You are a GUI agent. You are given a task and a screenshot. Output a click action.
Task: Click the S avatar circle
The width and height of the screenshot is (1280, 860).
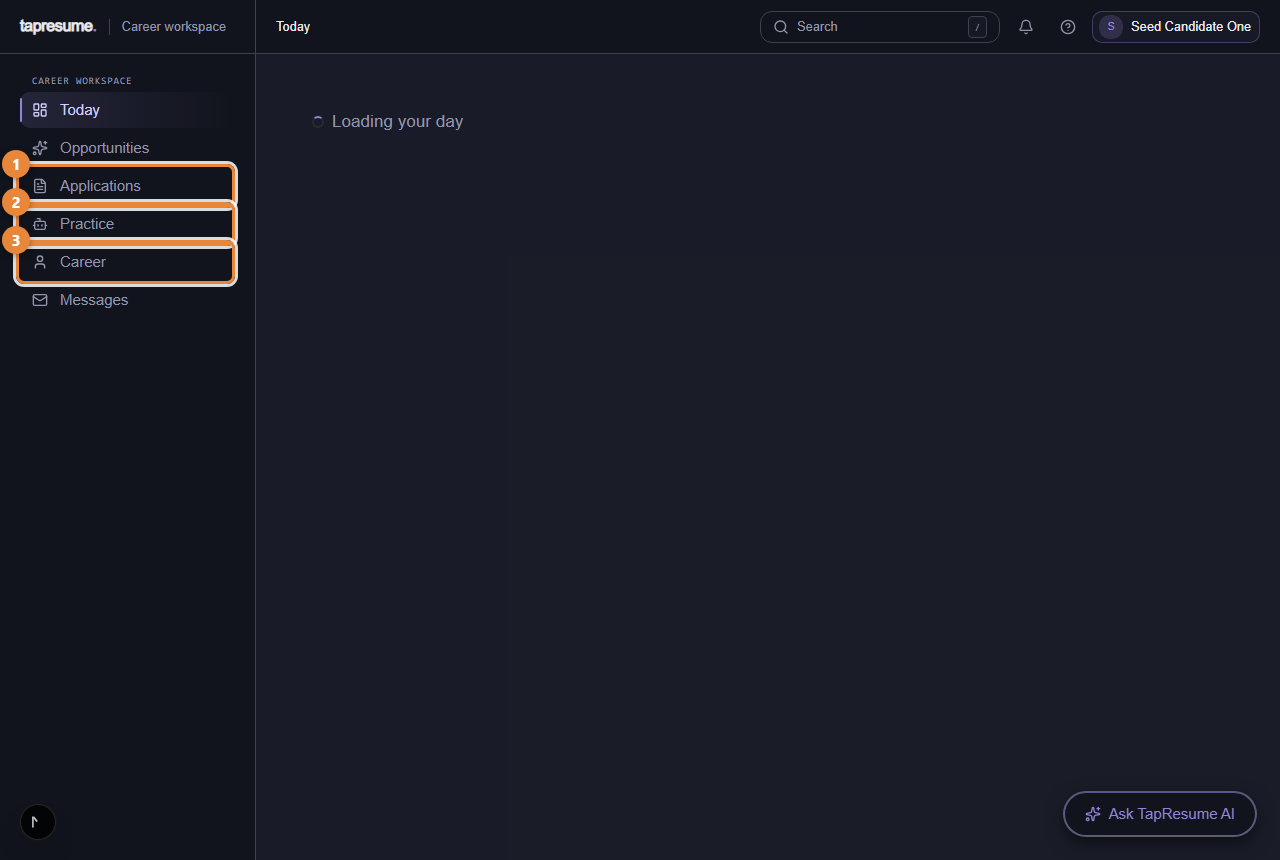point(1111,27)
